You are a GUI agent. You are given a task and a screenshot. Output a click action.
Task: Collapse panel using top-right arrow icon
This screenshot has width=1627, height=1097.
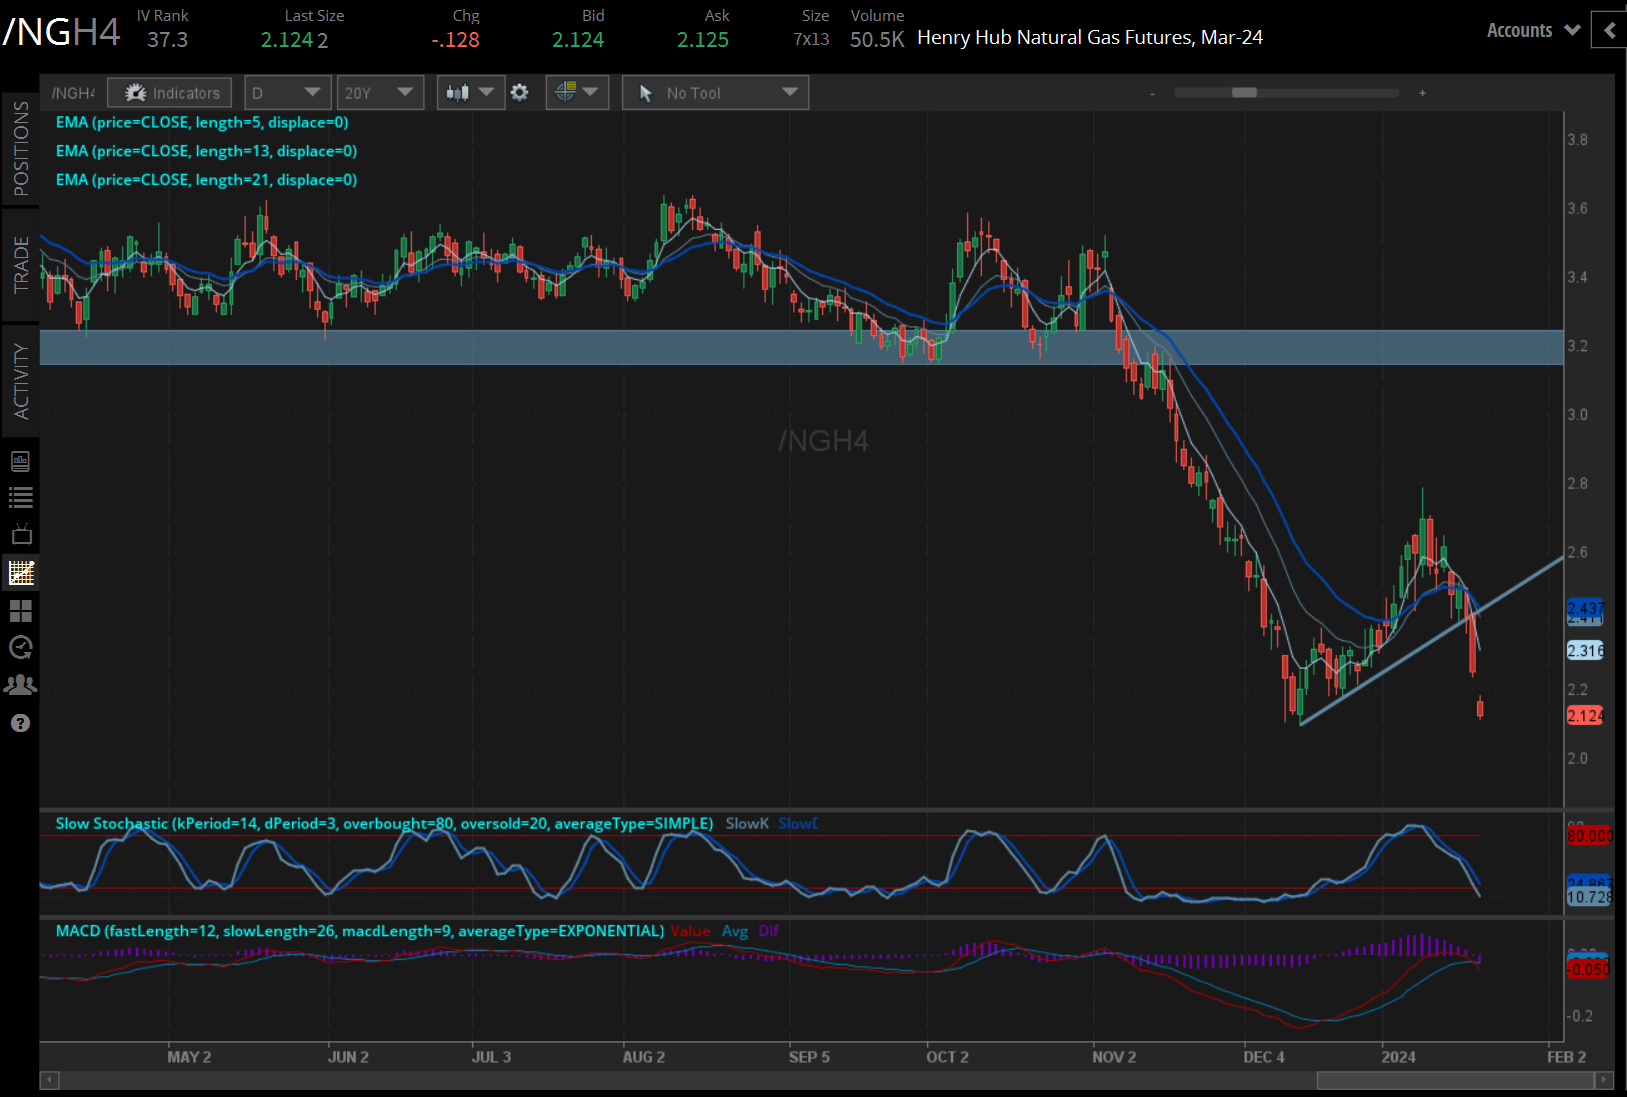(x=1609, y=30)
